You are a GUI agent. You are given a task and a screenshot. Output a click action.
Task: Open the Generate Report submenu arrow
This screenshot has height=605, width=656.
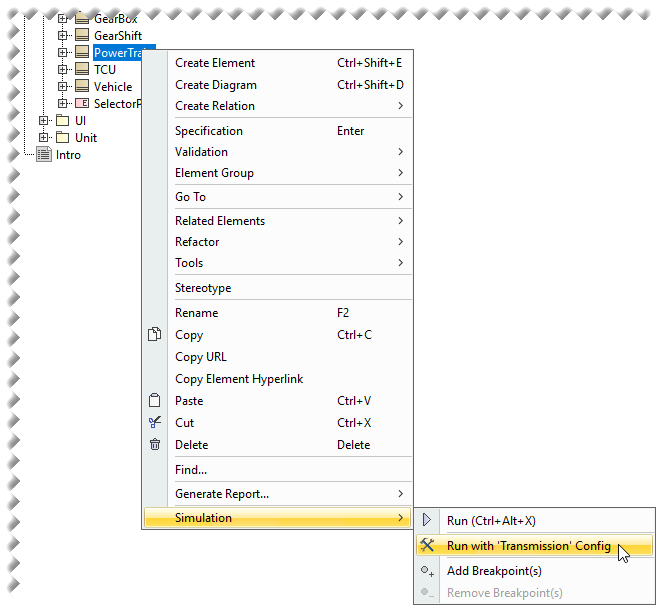tap(400, 493)
